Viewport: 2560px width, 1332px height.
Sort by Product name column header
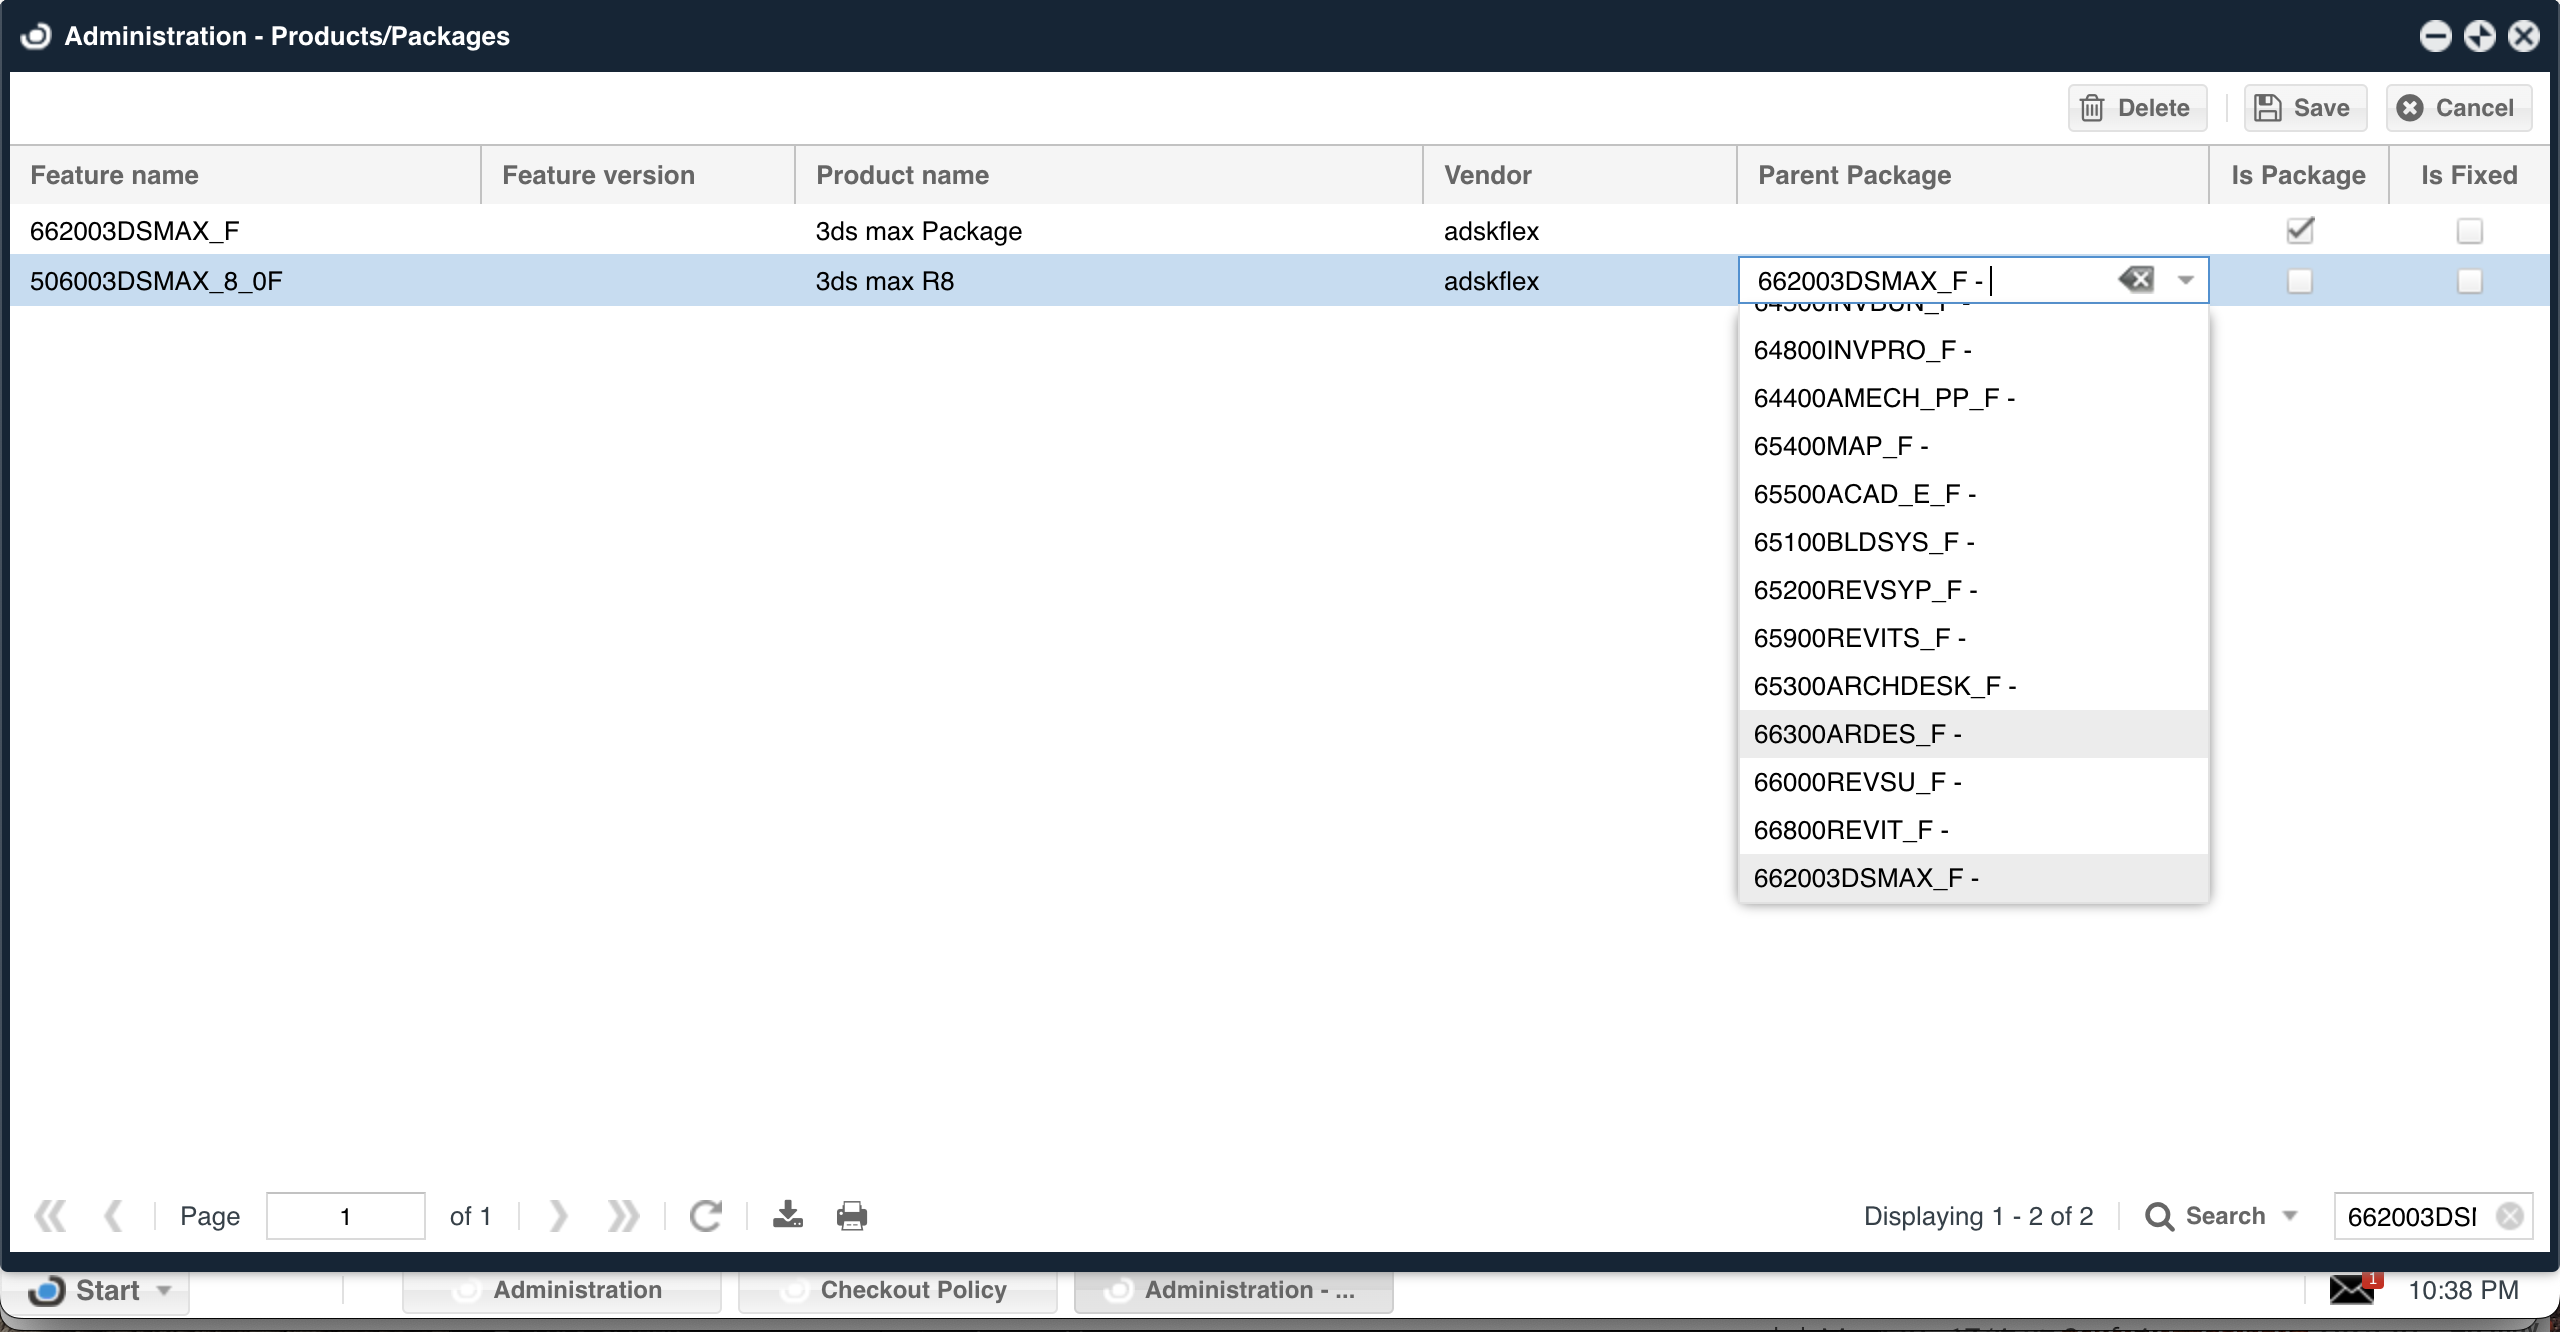point(902,175)
